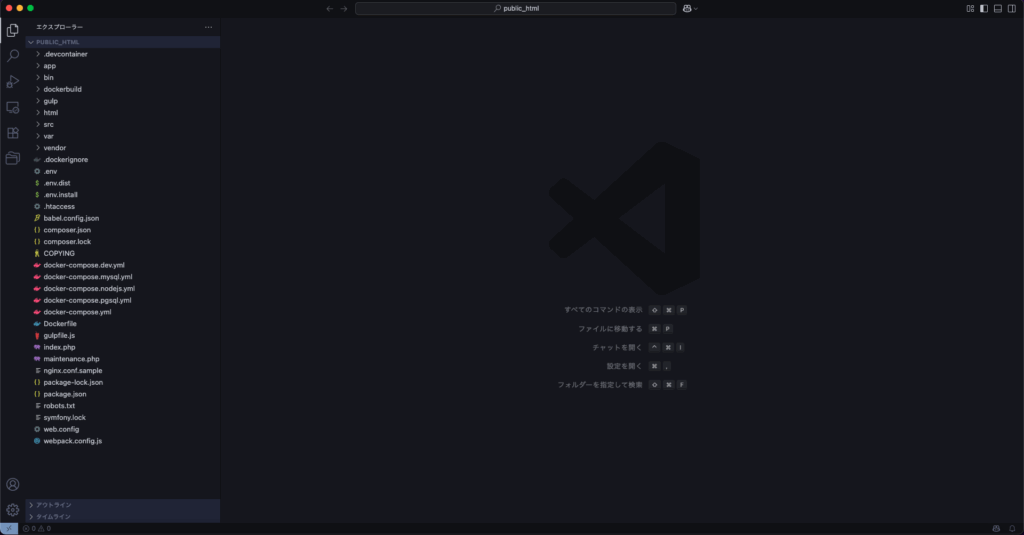
Task: Open Manage gear settings icon
Action: point(12,510)
